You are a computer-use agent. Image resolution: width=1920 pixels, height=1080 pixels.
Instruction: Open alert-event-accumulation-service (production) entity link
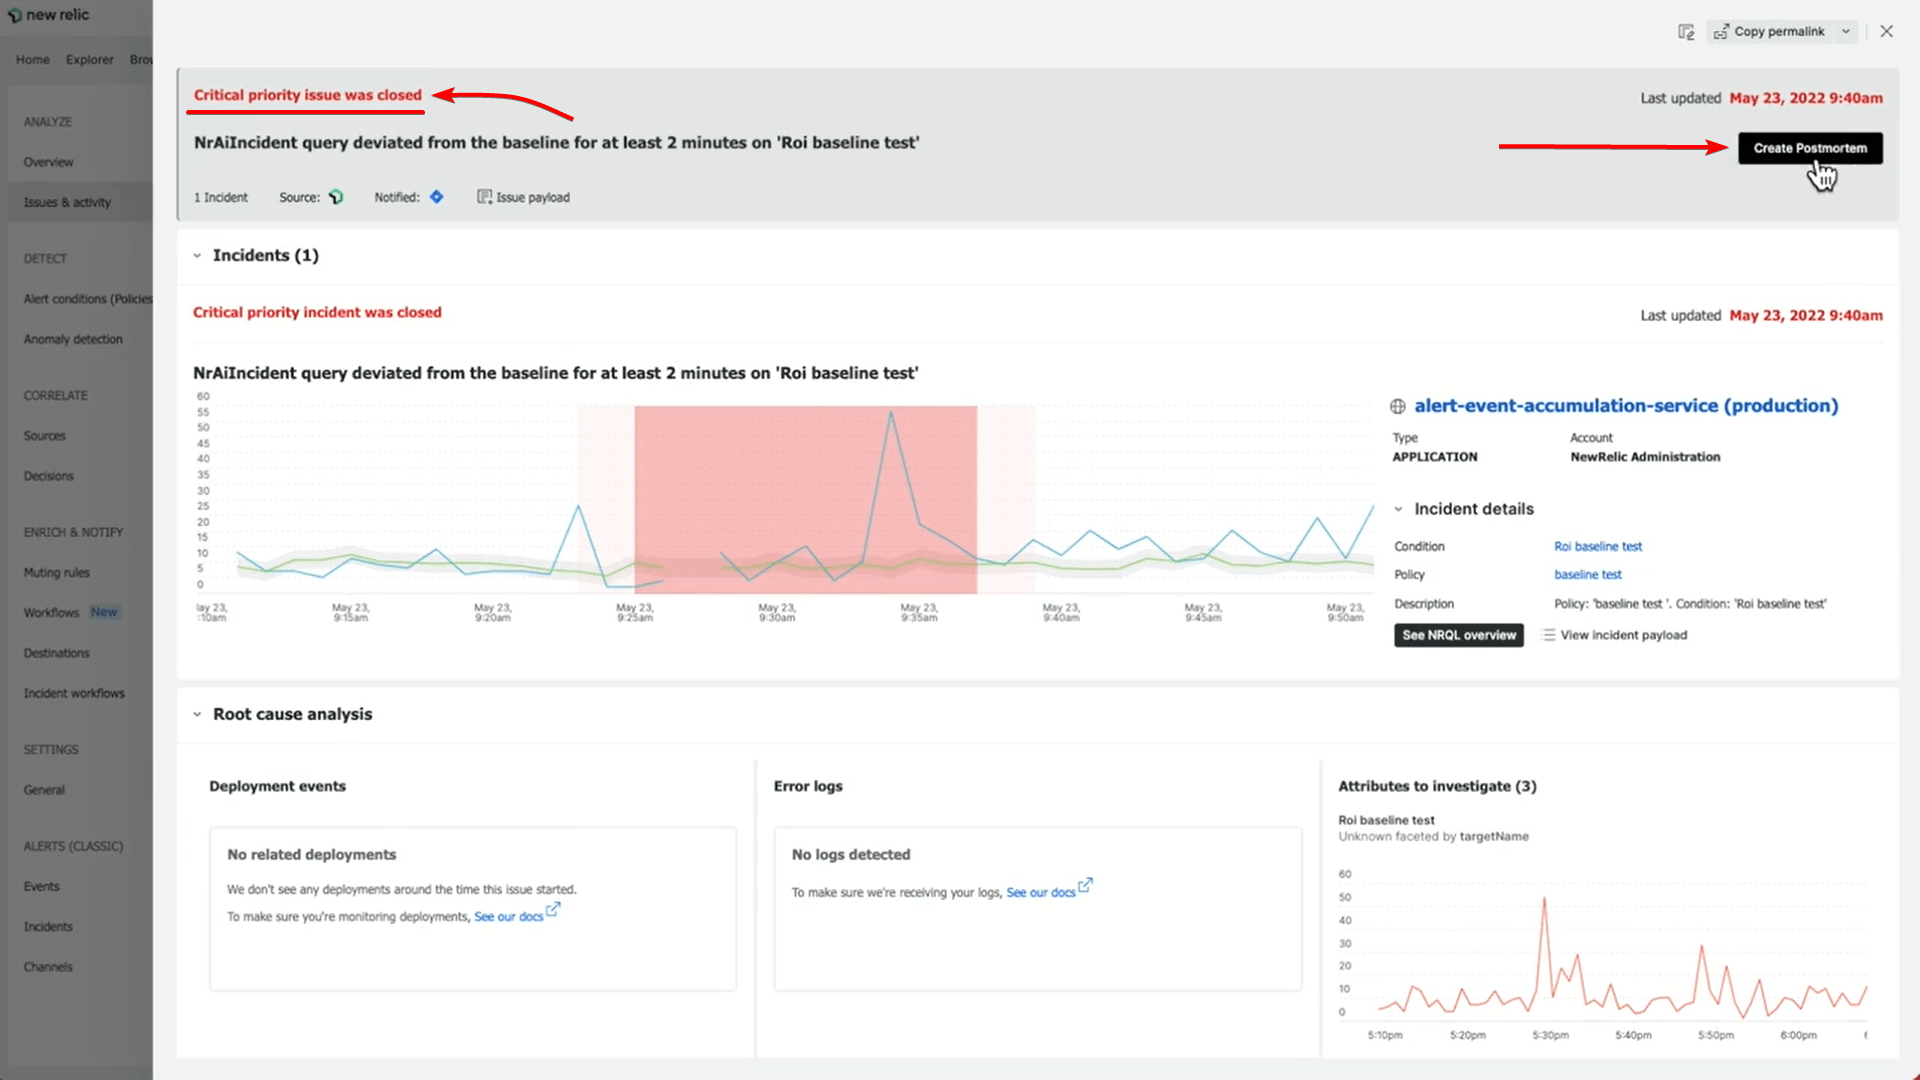click(x=1626, y=406)
